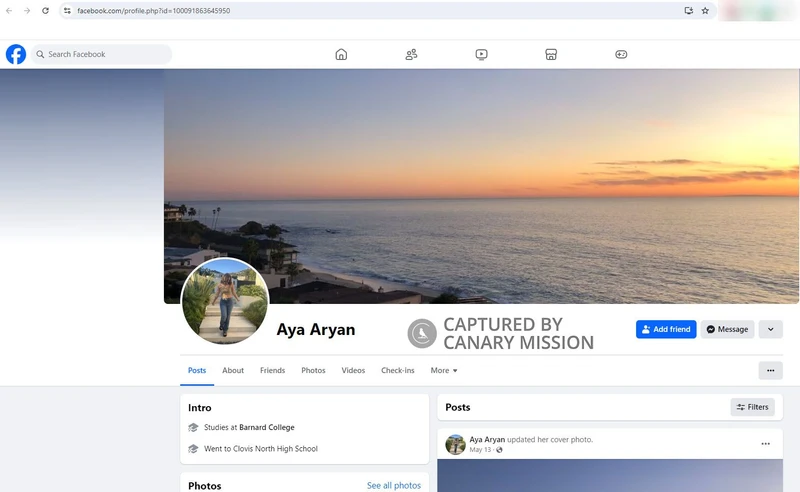The width and height of the screenshot is (800, 492).
Task: Open the Gaming icon
Action: click(x=621, y=54)
